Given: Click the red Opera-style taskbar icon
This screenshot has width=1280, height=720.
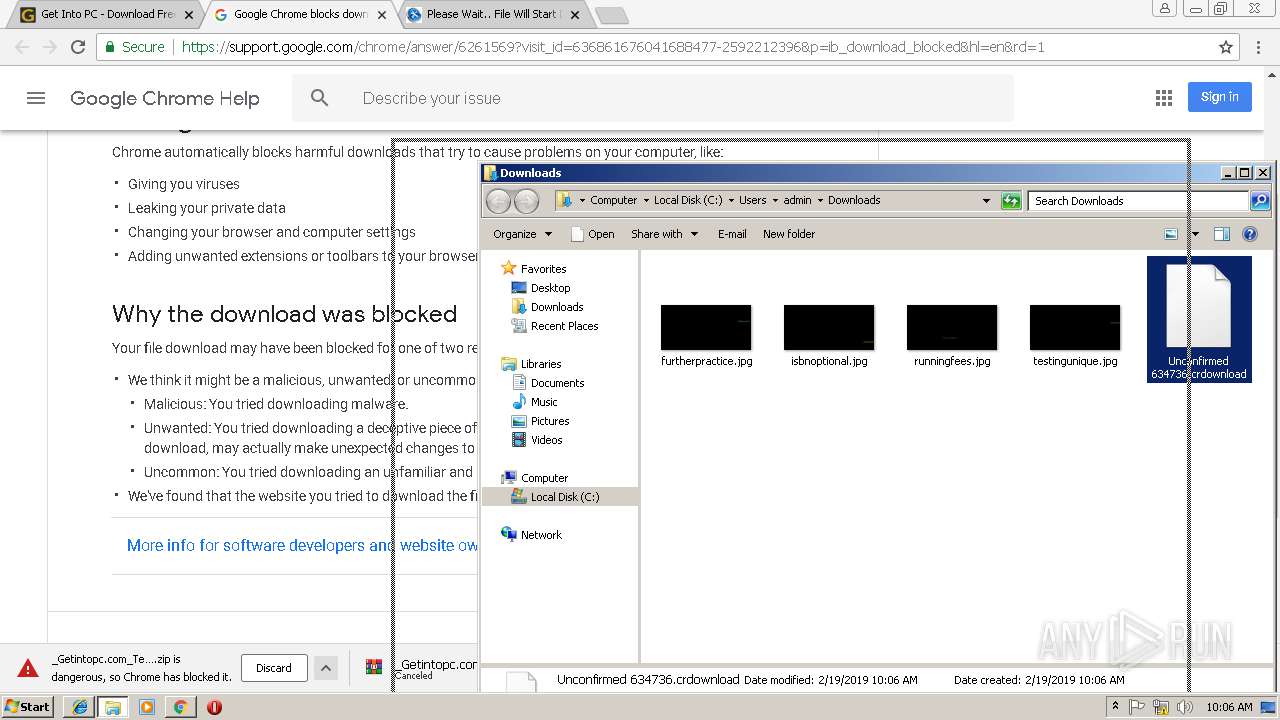Looking at the screenshot, I should [x=214, y=707].
